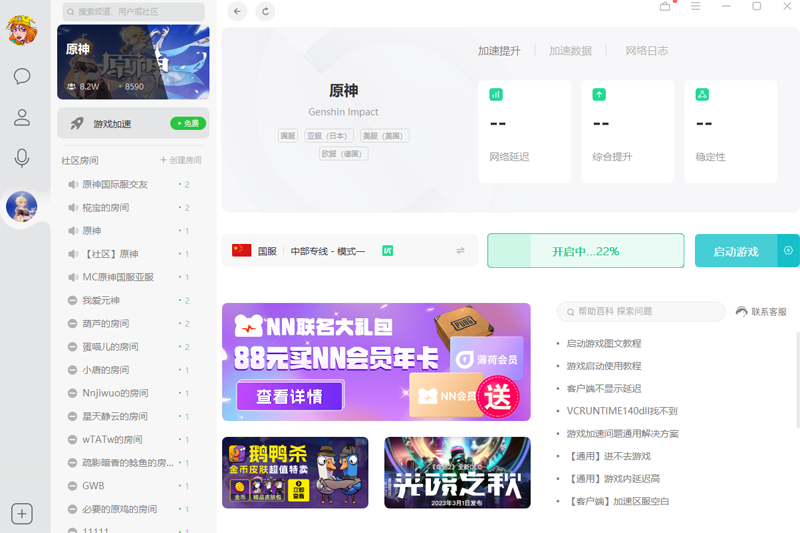Open the 原神 community banner image
800x533 pixels.
(133, 62)
